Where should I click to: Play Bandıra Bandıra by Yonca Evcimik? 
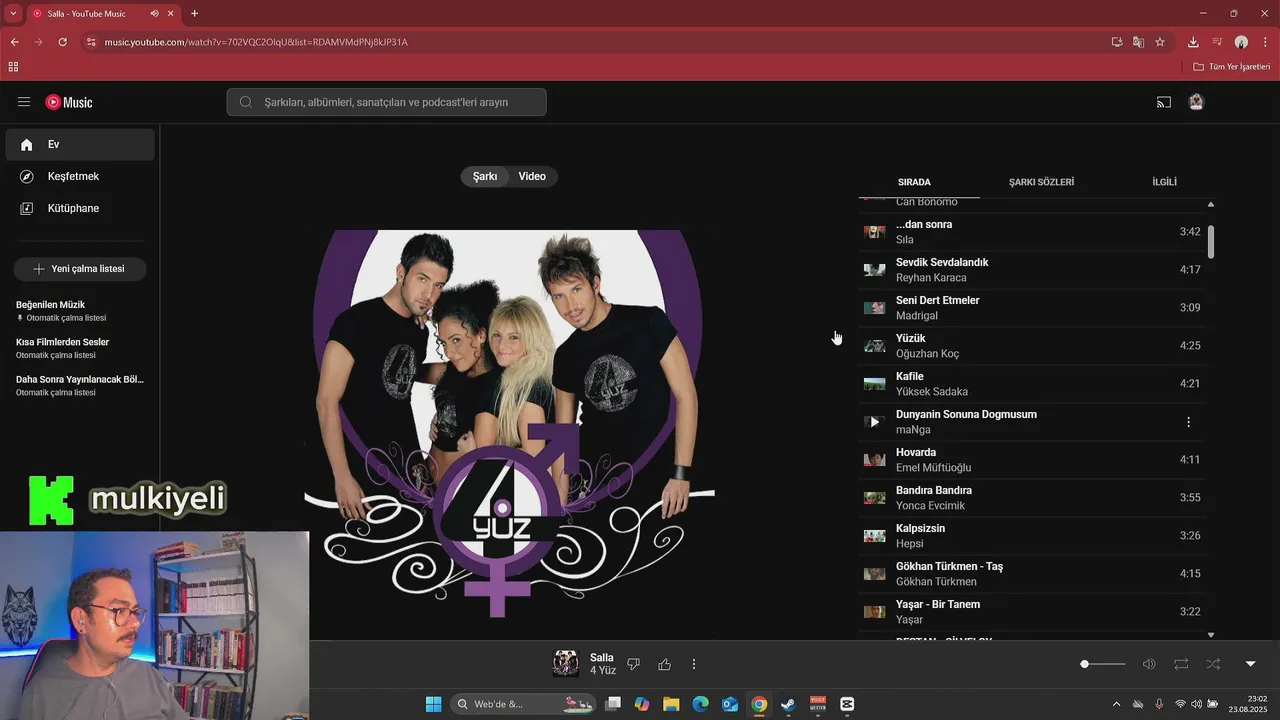point(1033,498)
